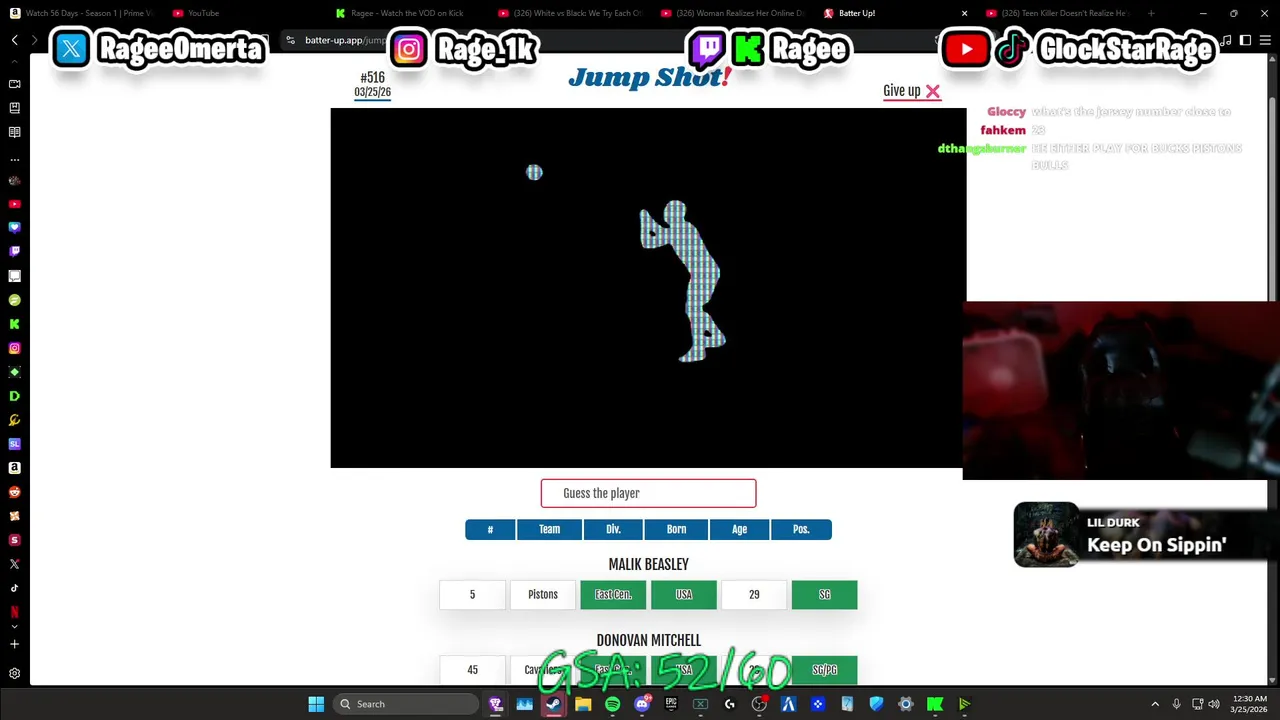Switch to the Teen Killer Doesn't Realize tab
The height and width of the screenshot is (720, 1280).
1058,13
